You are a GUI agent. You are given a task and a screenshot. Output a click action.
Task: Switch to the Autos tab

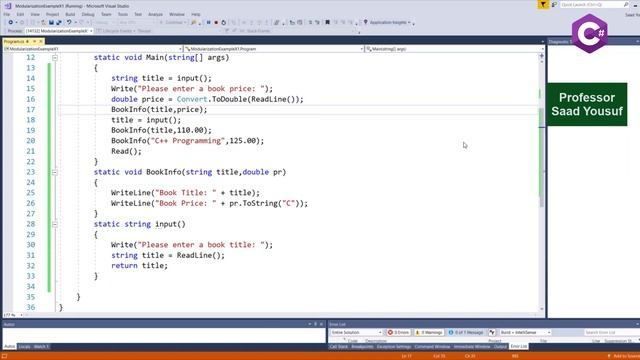pos(9,347)
